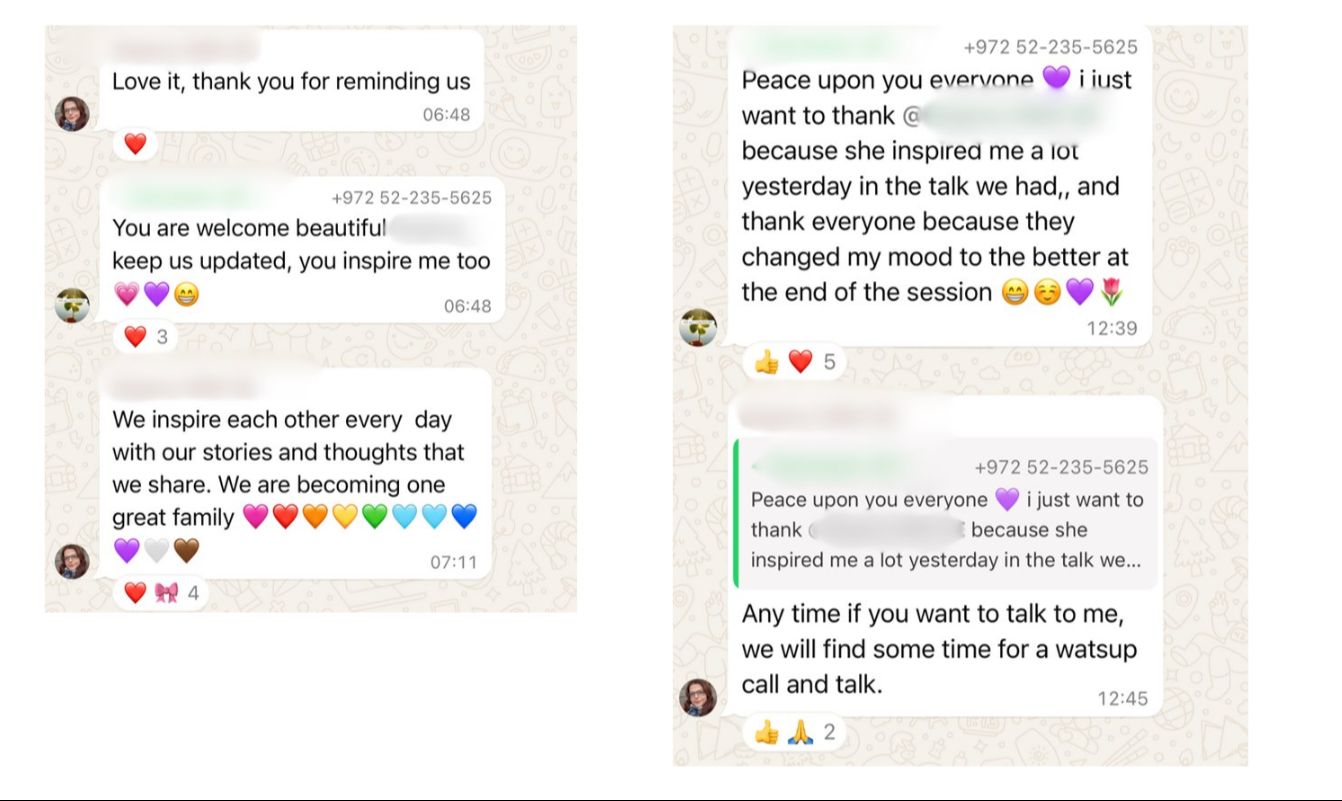The width and height of the screenshot is (1342, 801).
Task: Open heart reaction showing count 3
Action: 146,337
